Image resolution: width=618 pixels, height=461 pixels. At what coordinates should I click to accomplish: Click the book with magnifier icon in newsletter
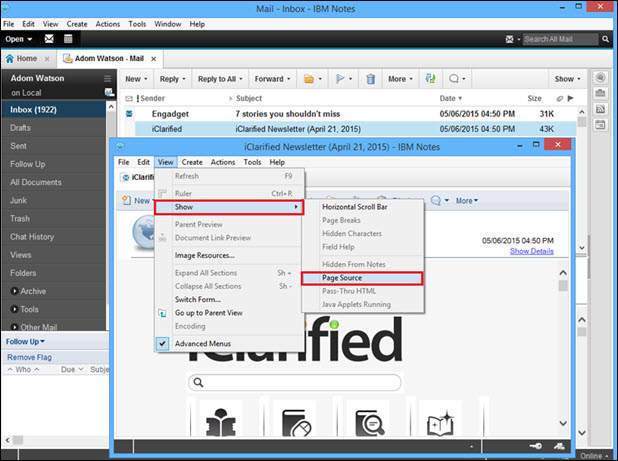[369, 423]
